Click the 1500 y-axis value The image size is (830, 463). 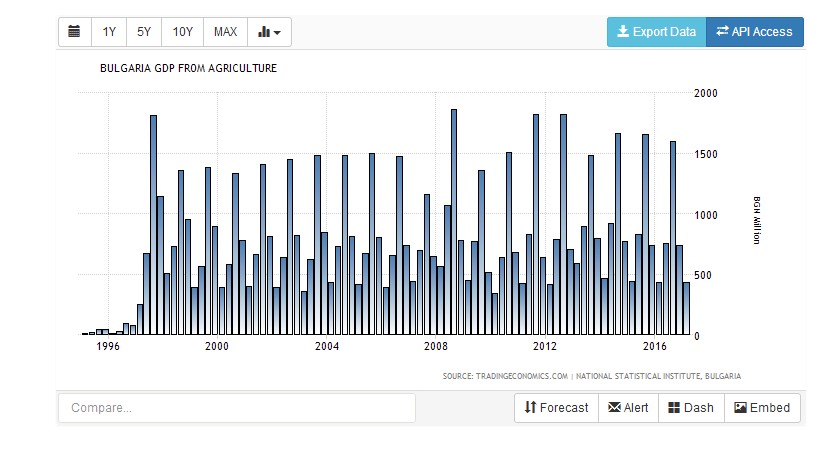tap(706, 155)
